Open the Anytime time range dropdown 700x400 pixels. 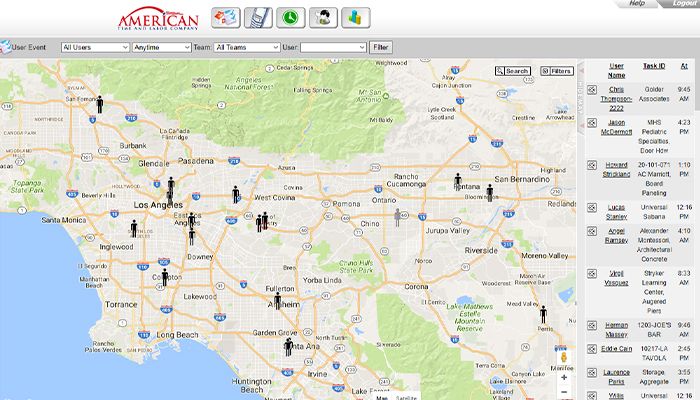tap(162, 47)
